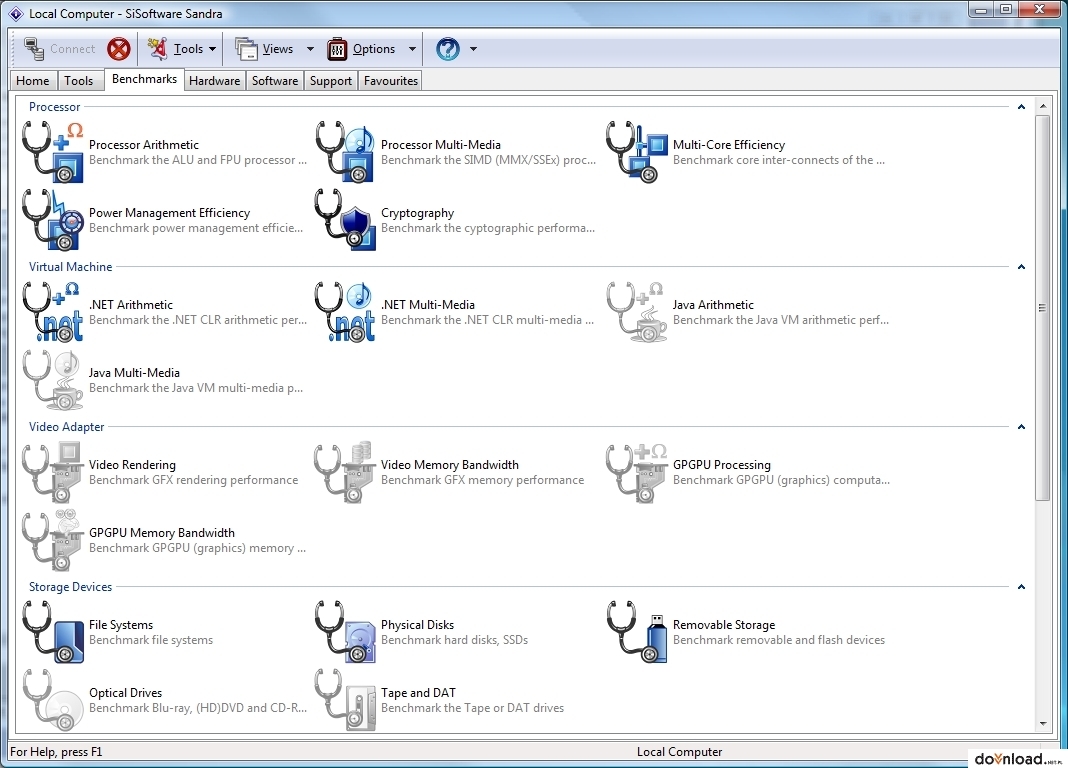This screenshot has width=1068, height=768.
Task: Launch the Multi-Core Efficiency benchmark icon
Action: click(637, 152)
